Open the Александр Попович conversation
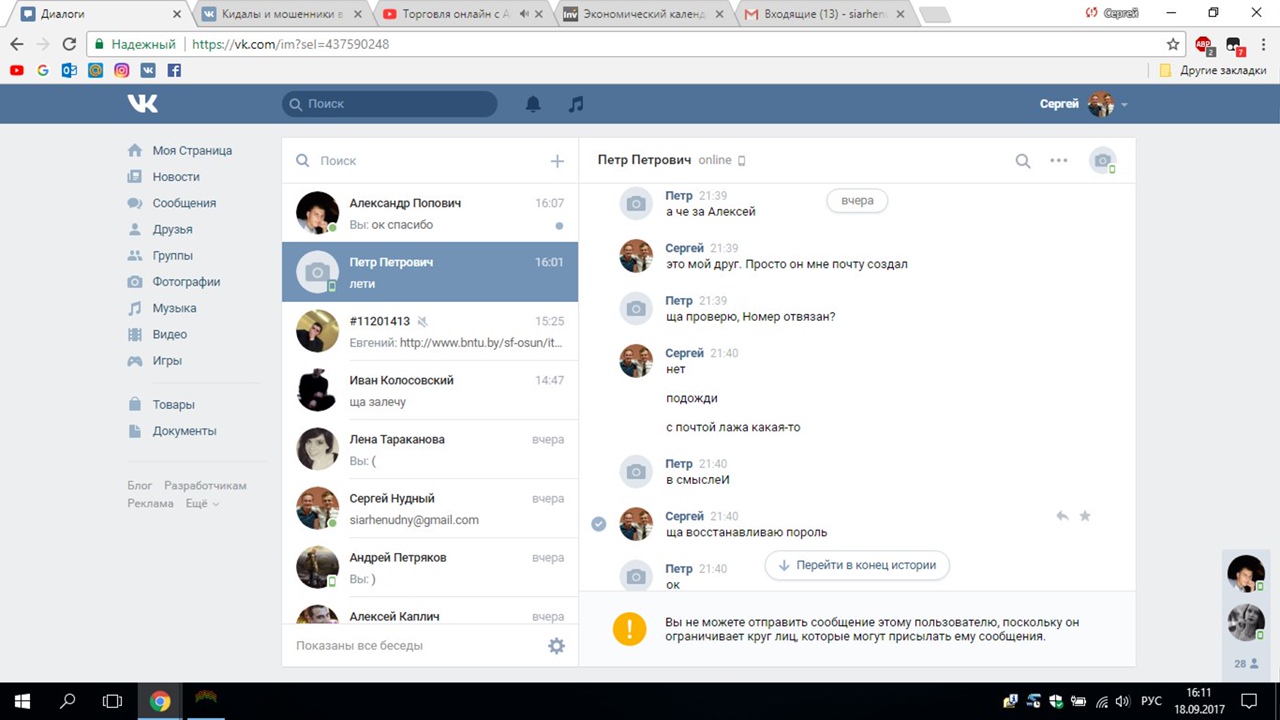Image resolution: width=1280 pixels, height=720 pixels. 430,213
